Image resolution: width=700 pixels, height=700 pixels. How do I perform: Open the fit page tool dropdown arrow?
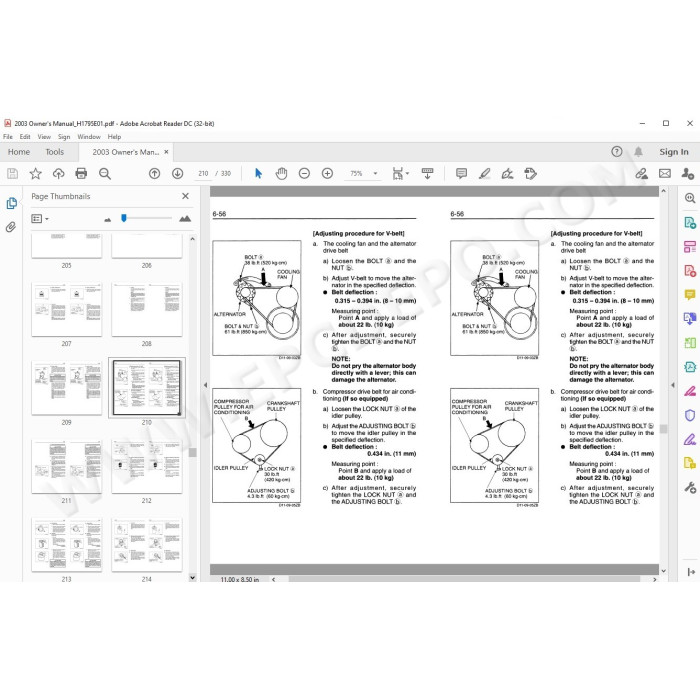click(407, 174)
